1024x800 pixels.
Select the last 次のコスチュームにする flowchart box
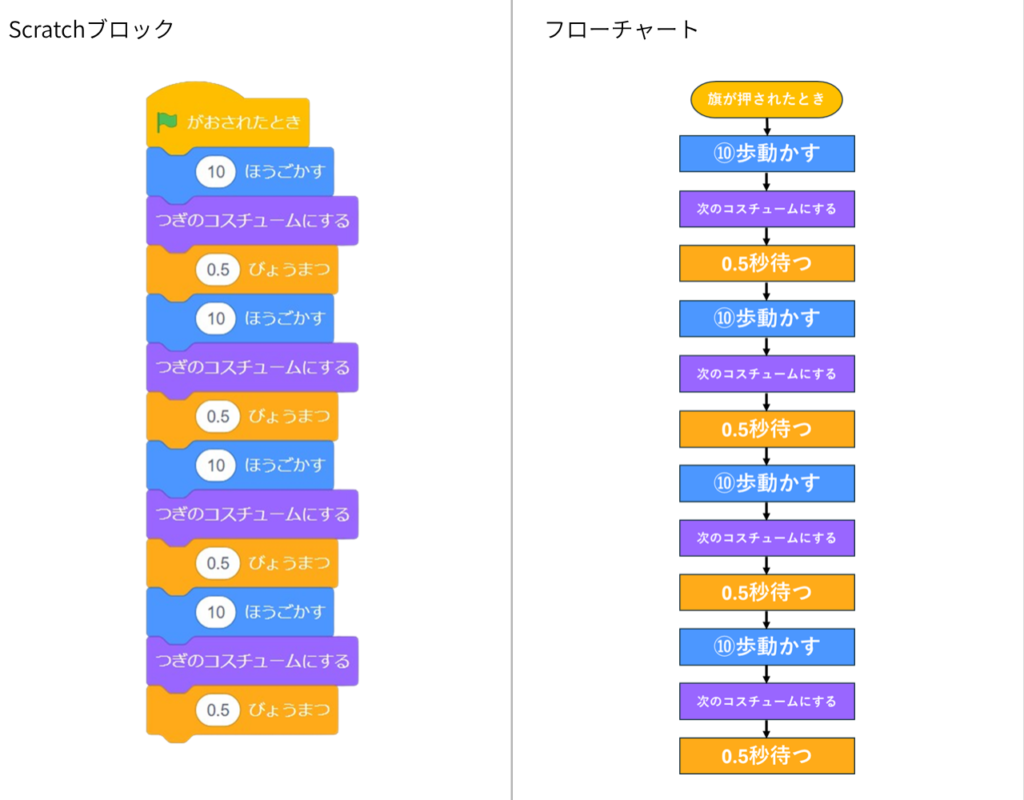coord(767,701)
